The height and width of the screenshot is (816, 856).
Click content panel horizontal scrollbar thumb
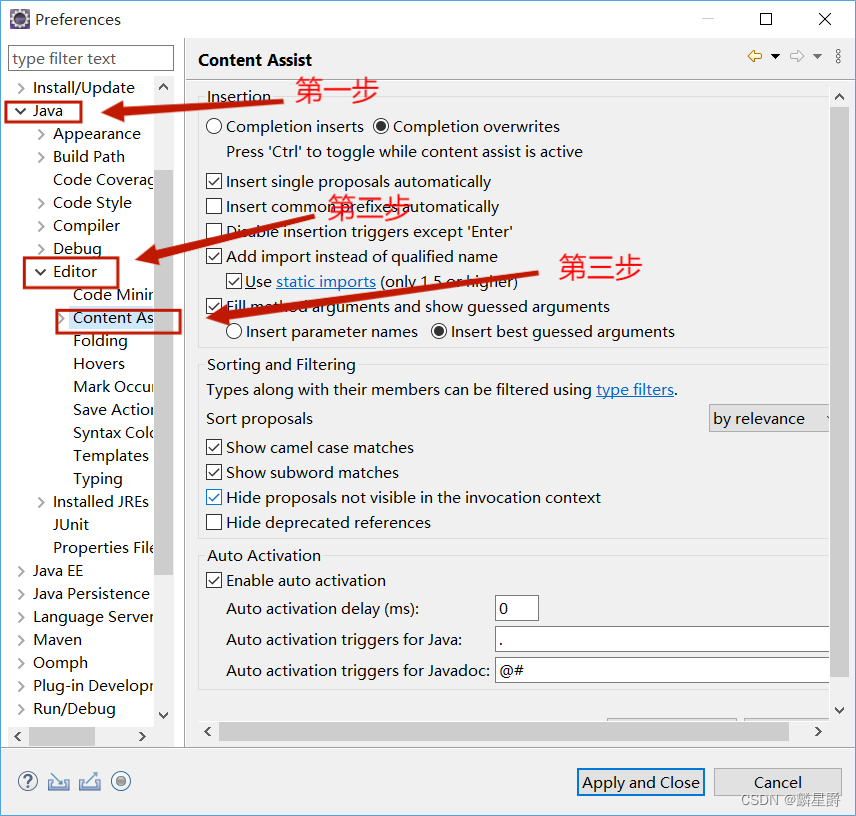coord(503,731)
